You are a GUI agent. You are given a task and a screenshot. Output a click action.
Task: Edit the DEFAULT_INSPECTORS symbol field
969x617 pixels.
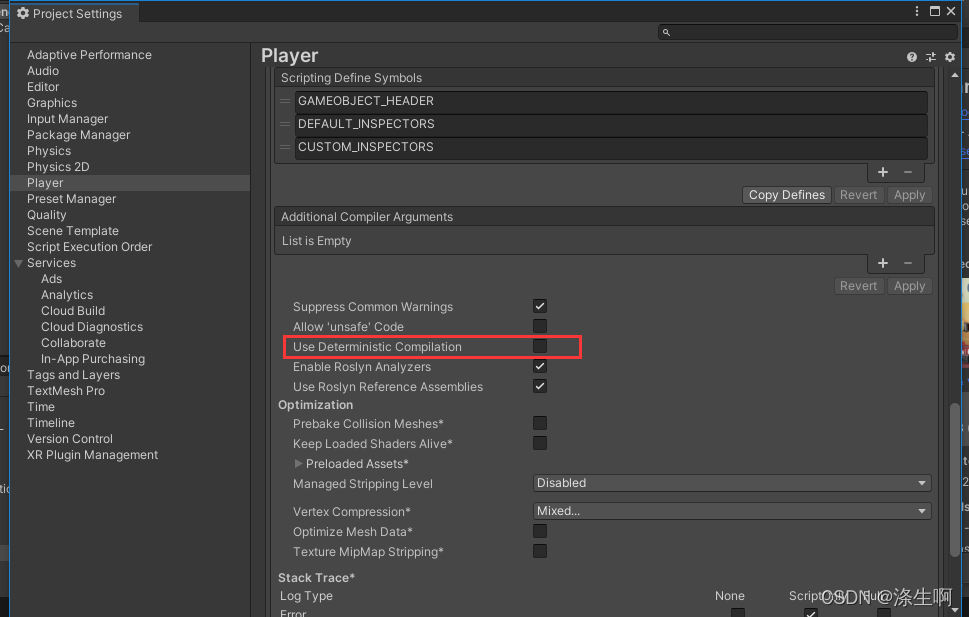point(611,124)
